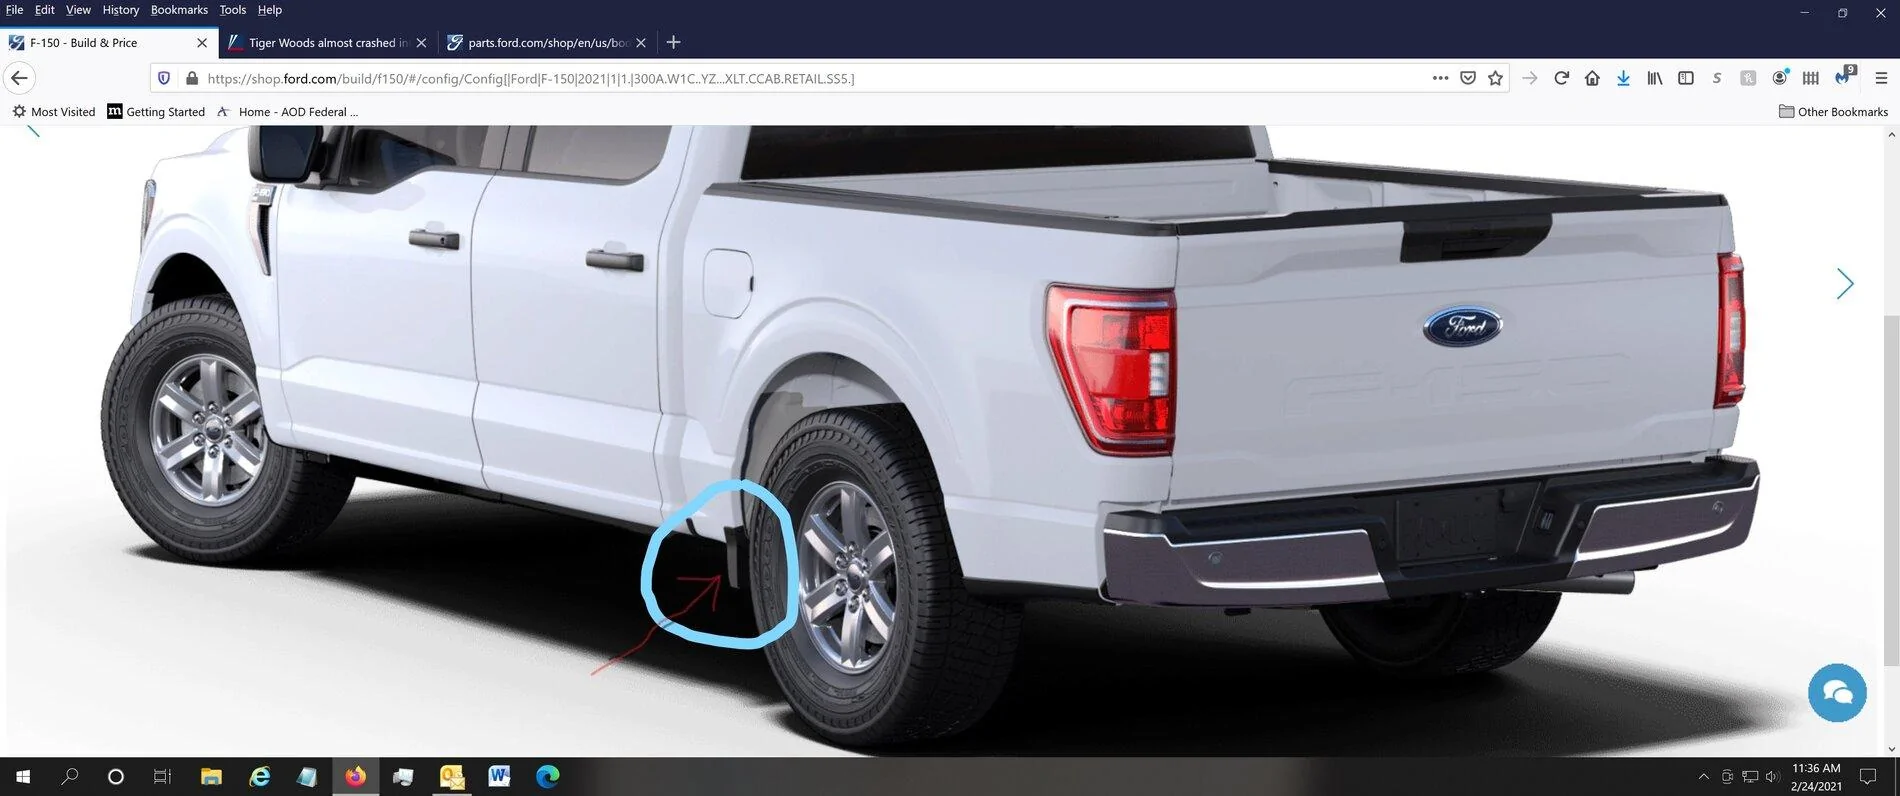Viewport: 1900px width, 796px height.
Task: Open the Firefox Library icon
Action: pos(1655,78)
